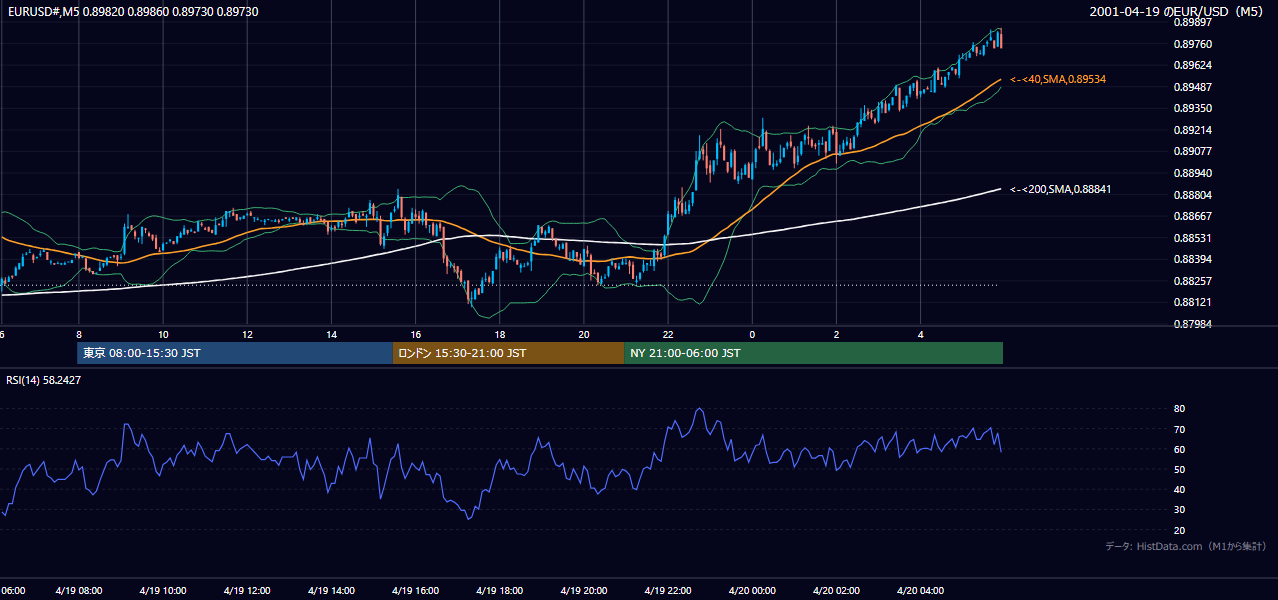Click RSI scale level 80

[x=1179, y=409]
